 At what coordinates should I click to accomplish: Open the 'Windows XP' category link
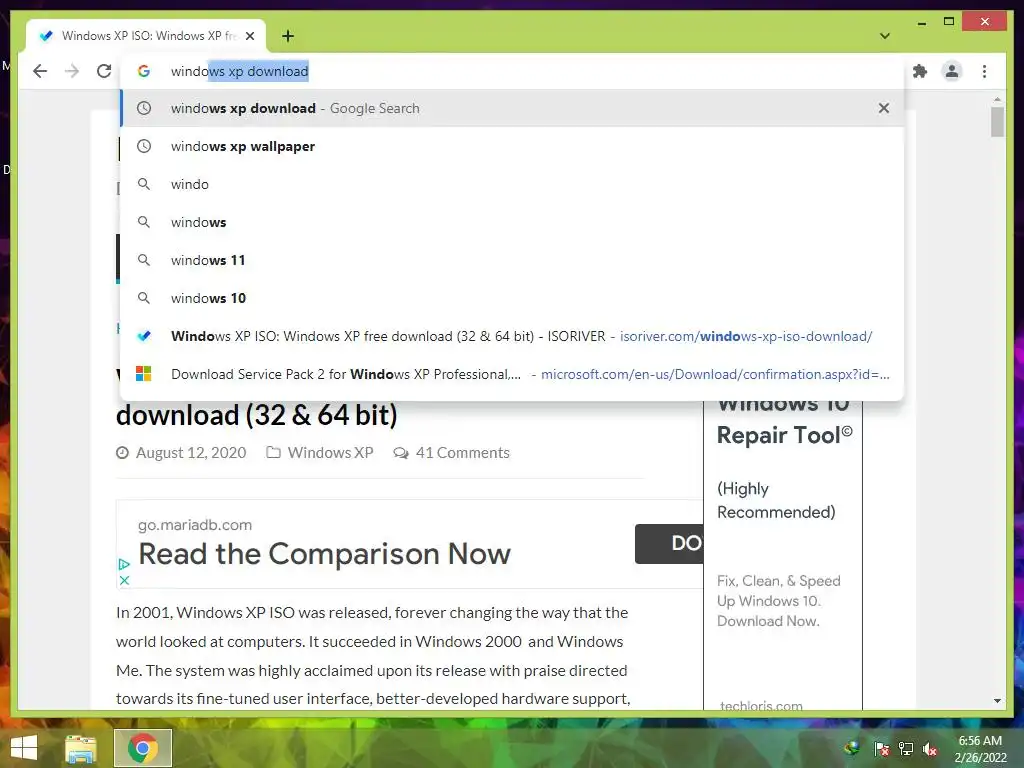[x=330, y=453]
